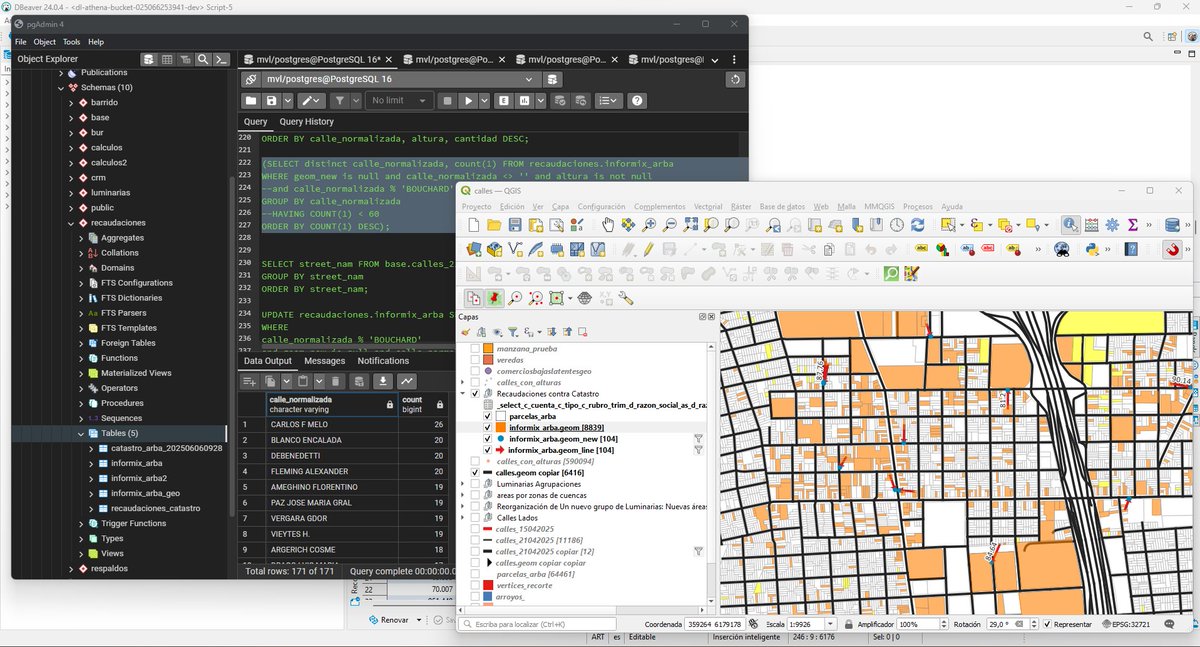
Task: Click the CARLOS F MELO result cell
Action: click(331, 425)
